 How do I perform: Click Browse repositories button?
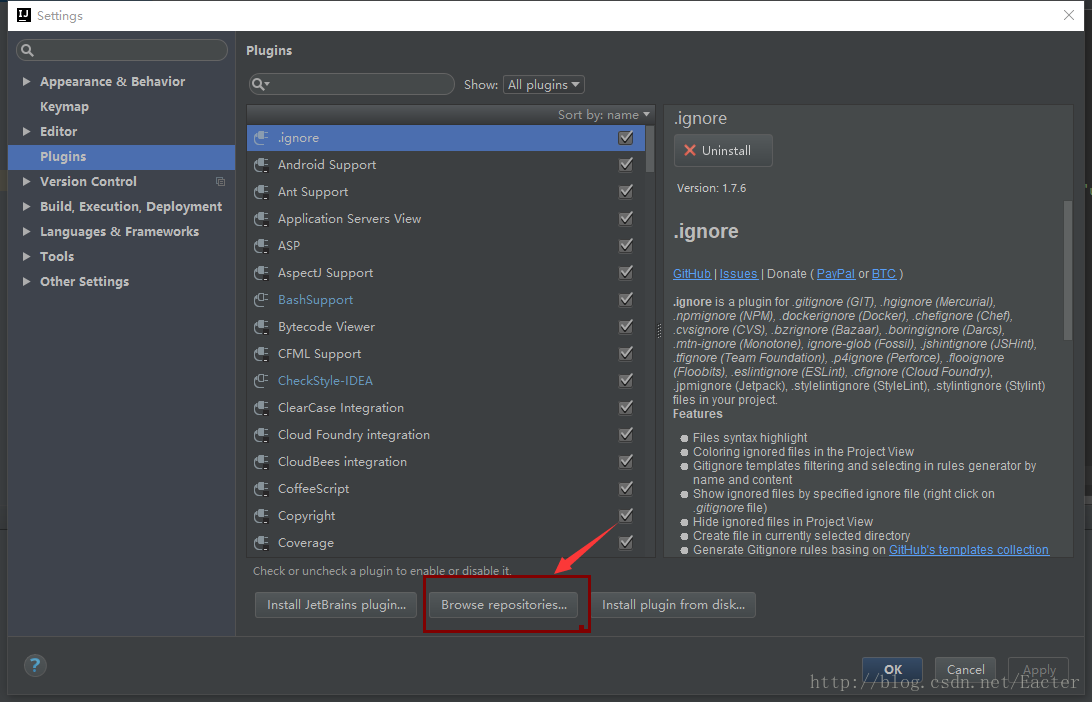pyautogui.click(x=504, y=604)
